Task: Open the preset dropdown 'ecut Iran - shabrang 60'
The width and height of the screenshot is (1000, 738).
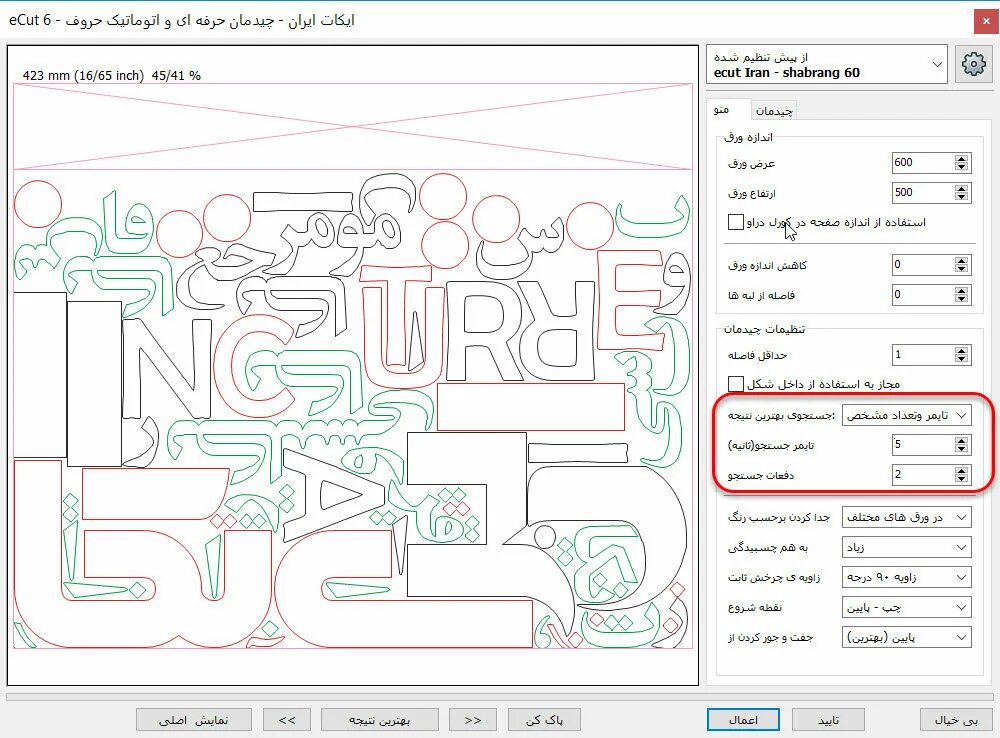Action: click(x=827, y=64)
